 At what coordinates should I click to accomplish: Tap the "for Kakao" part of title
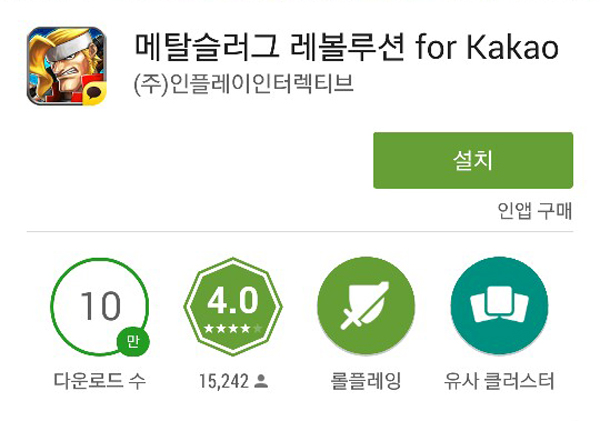click(487, 47)
